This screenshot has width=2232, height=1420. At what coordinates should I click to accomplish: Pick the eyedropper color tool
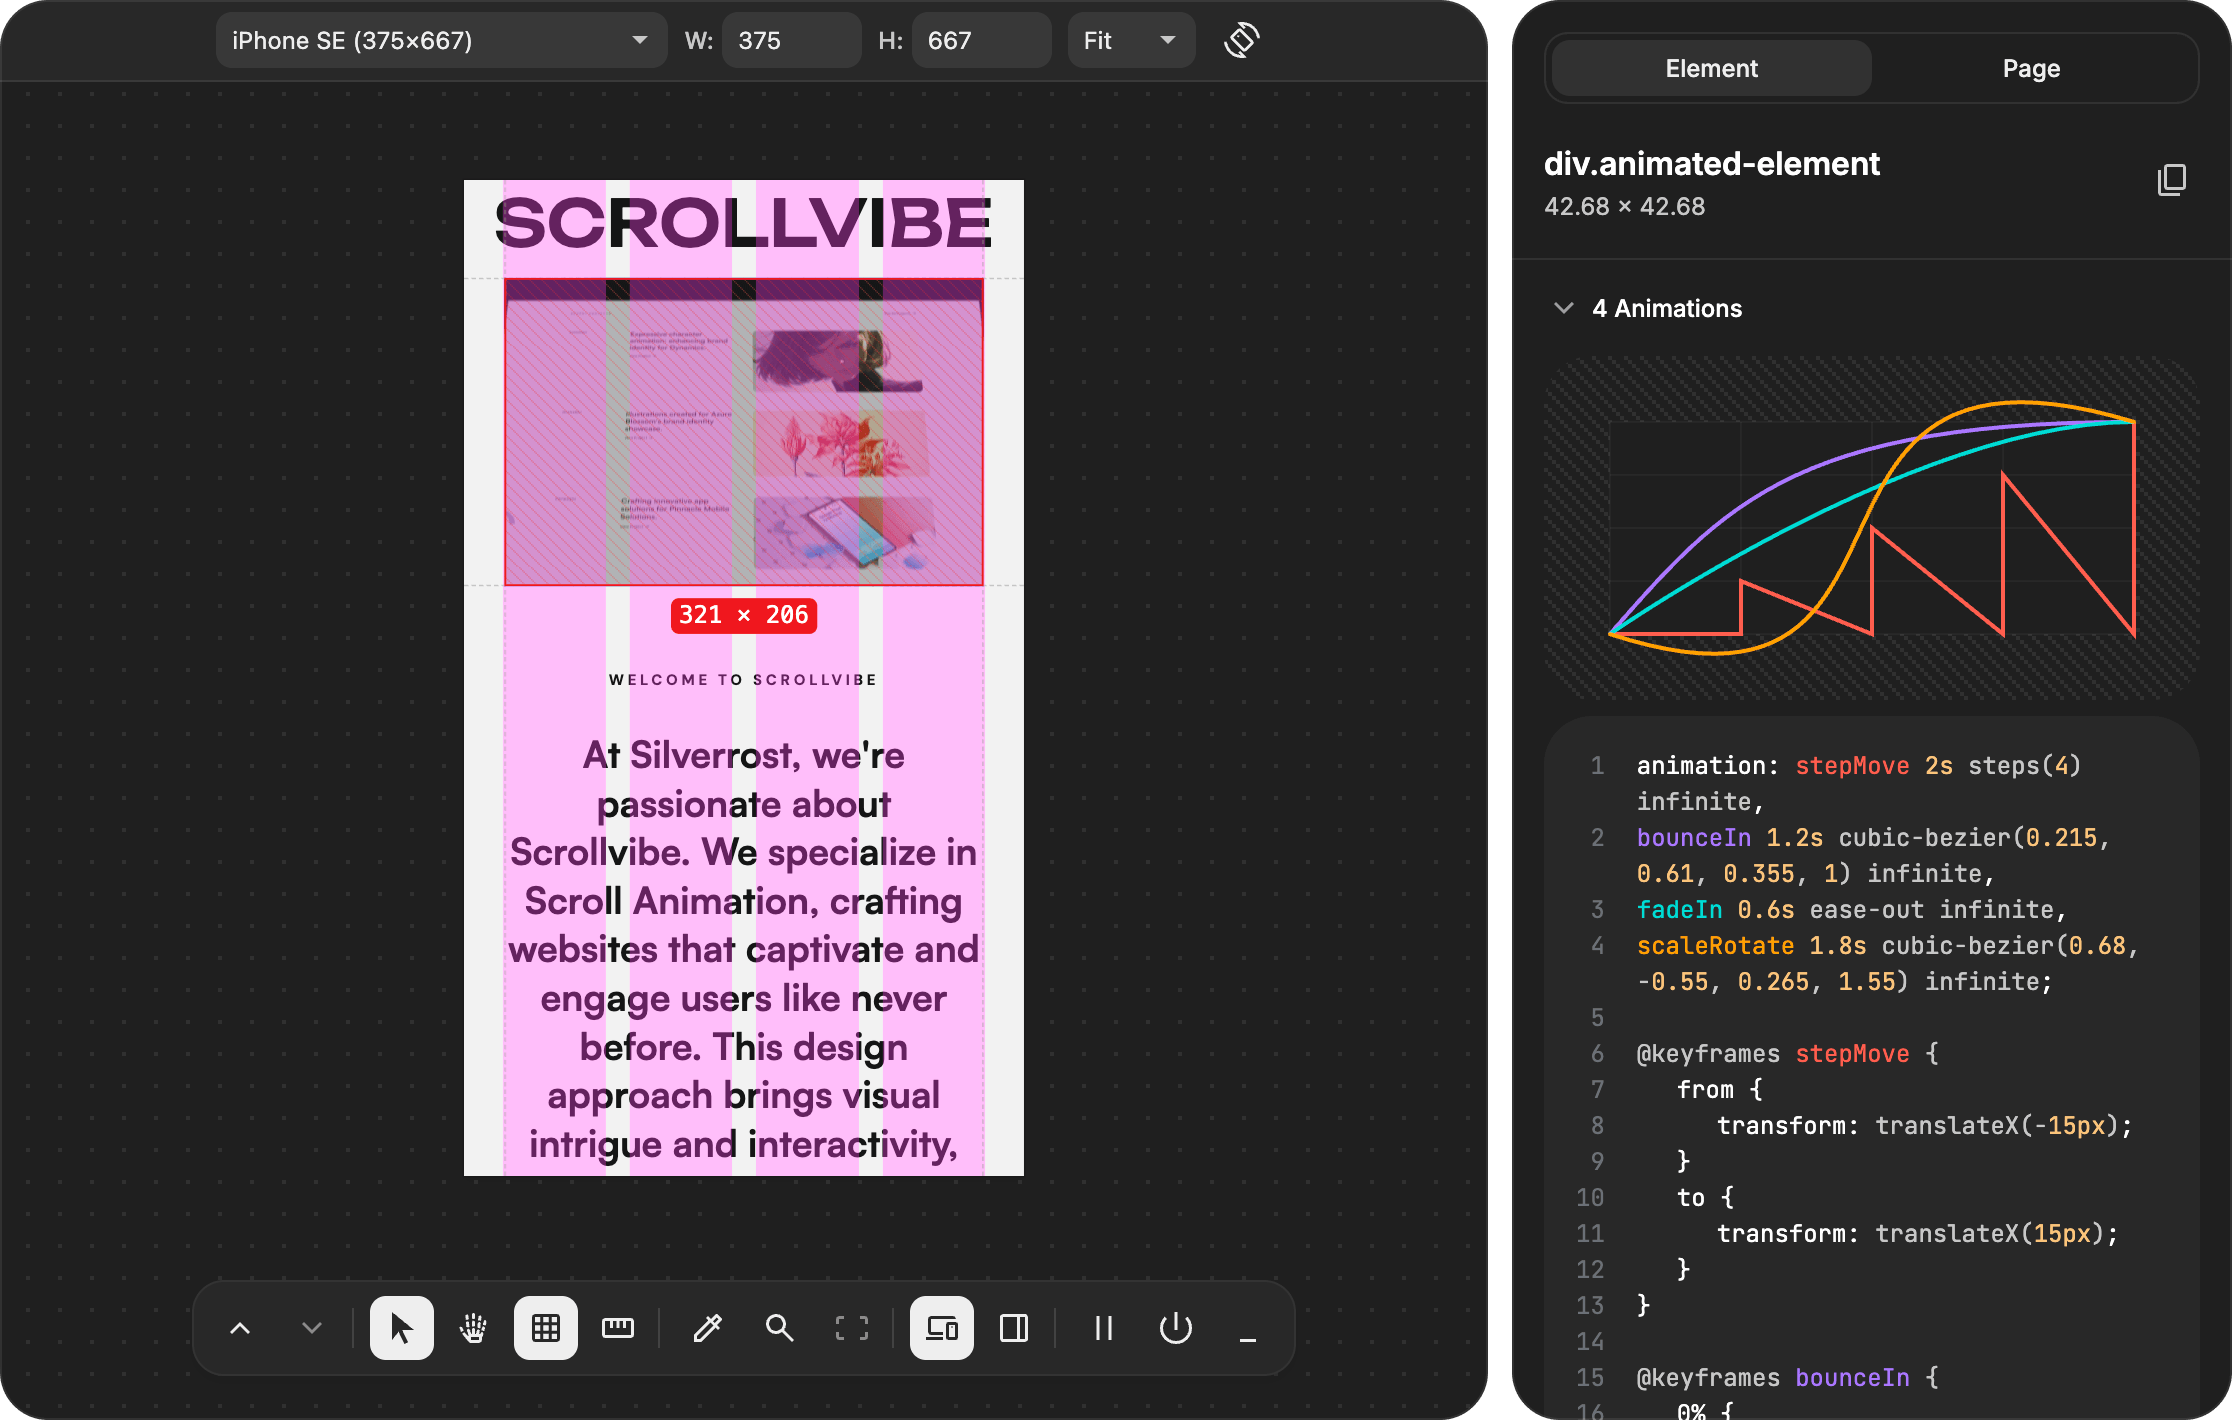(707, 1328)
